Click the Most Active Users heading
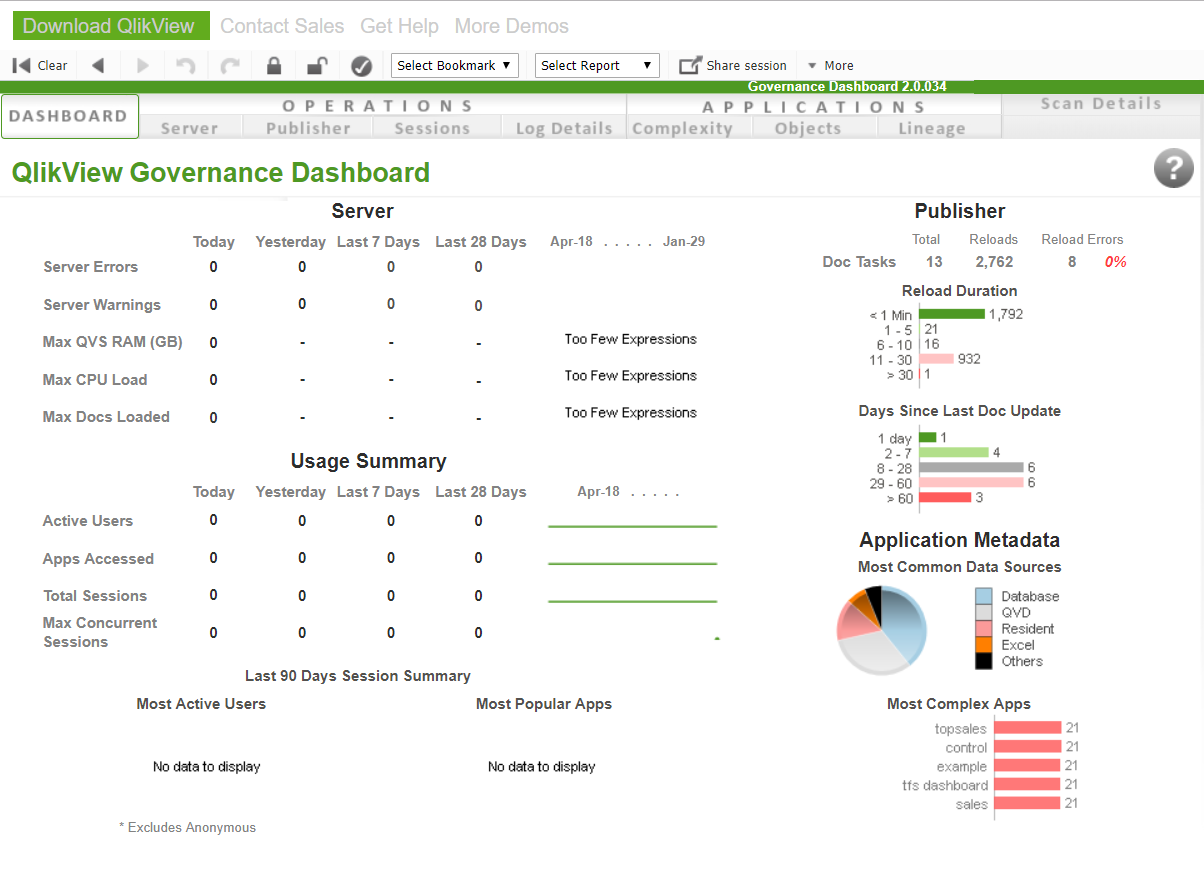The height and width of the screenshot is (895, 1204). (201, 704)
